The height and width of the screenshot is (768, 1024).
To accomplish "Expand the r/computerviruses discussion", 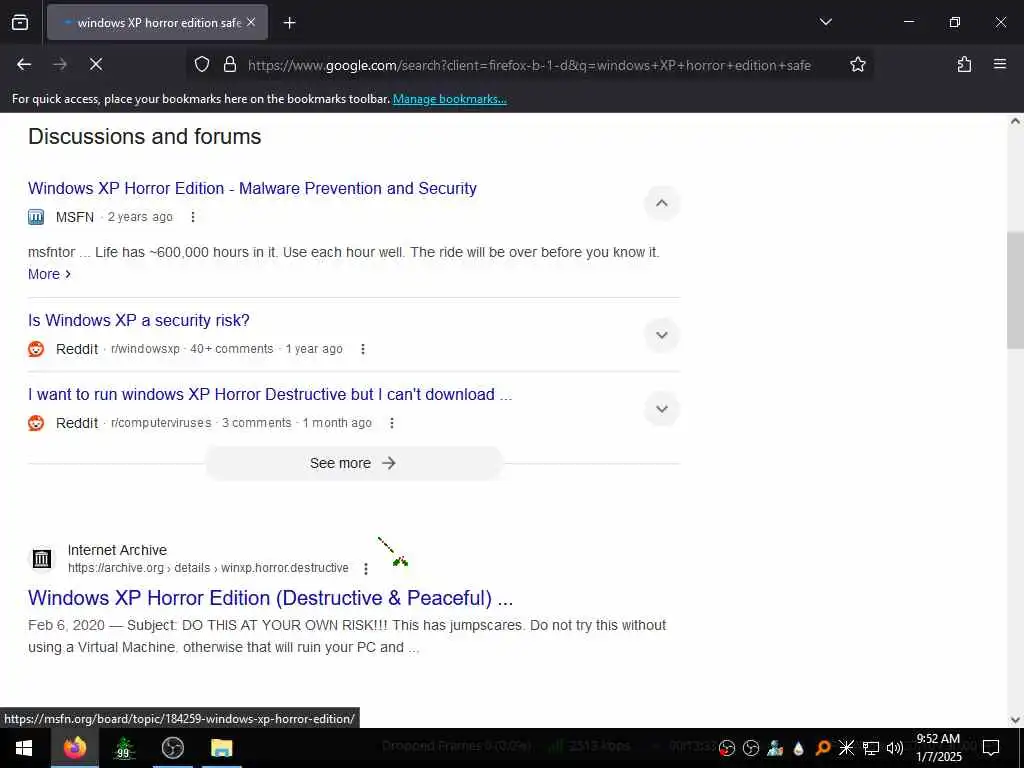I will (662, 409).
